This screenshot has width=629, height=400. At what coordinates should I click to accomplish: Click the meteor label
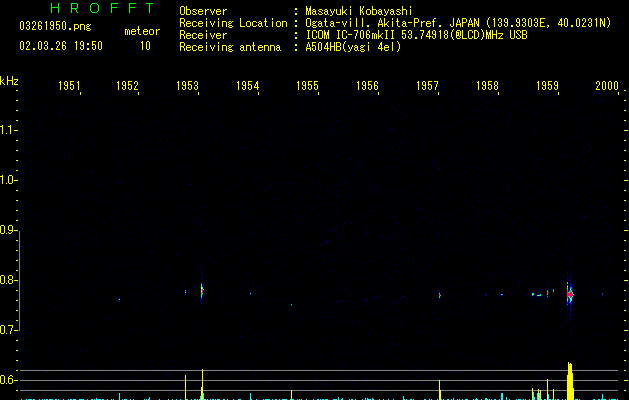click(142, 31)
